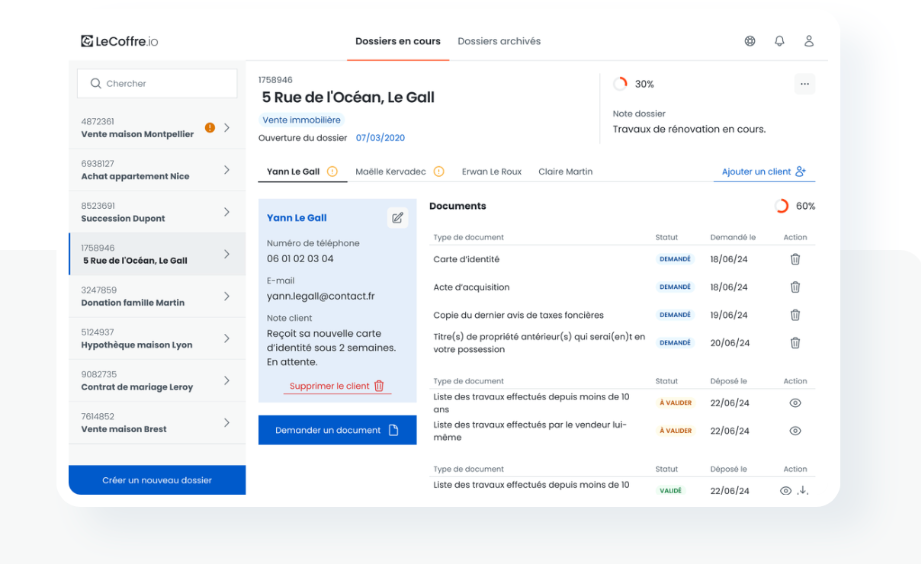This screenshot has height=564, width=921.
Task: Delete the Titre(s) de propriété request
Action: coord(795,343)
